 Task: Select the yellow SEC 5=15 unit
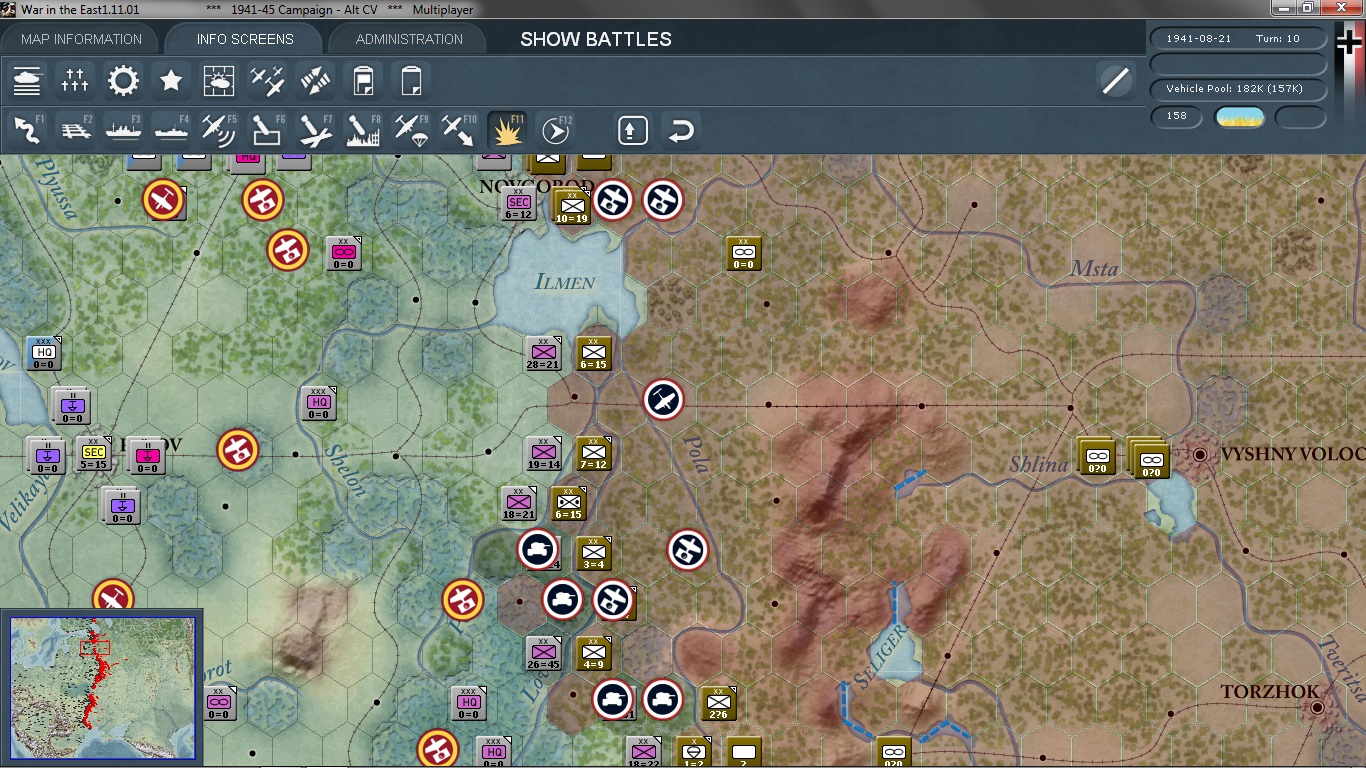click(x=93, y=453)
